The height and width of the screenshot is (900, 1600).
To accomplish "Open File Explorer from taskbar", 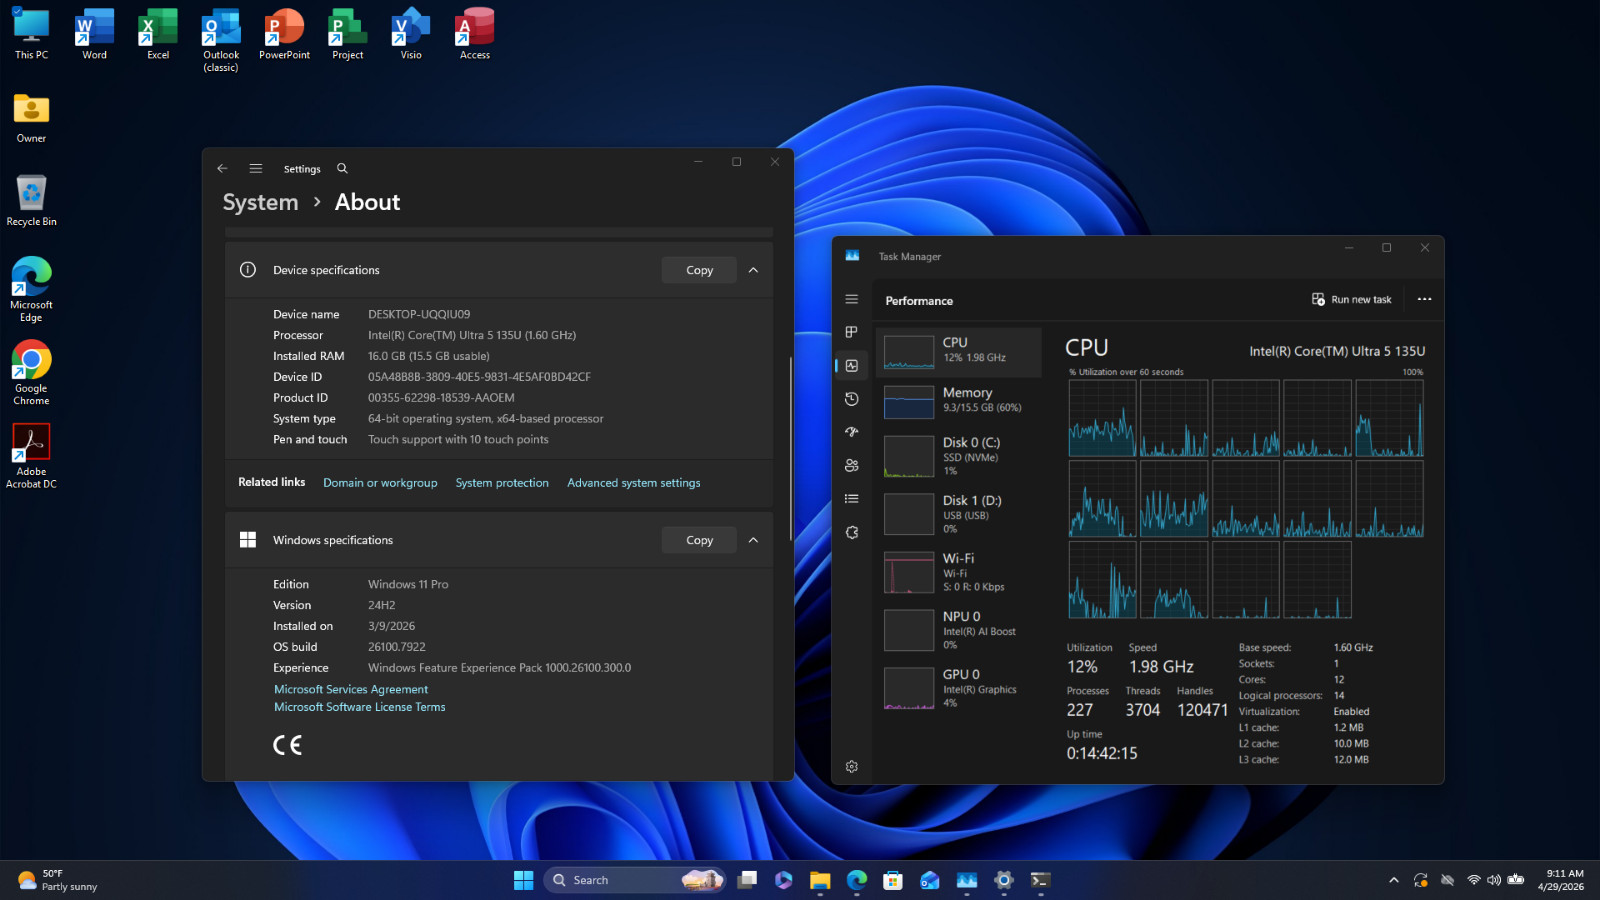I will (820, 880).
